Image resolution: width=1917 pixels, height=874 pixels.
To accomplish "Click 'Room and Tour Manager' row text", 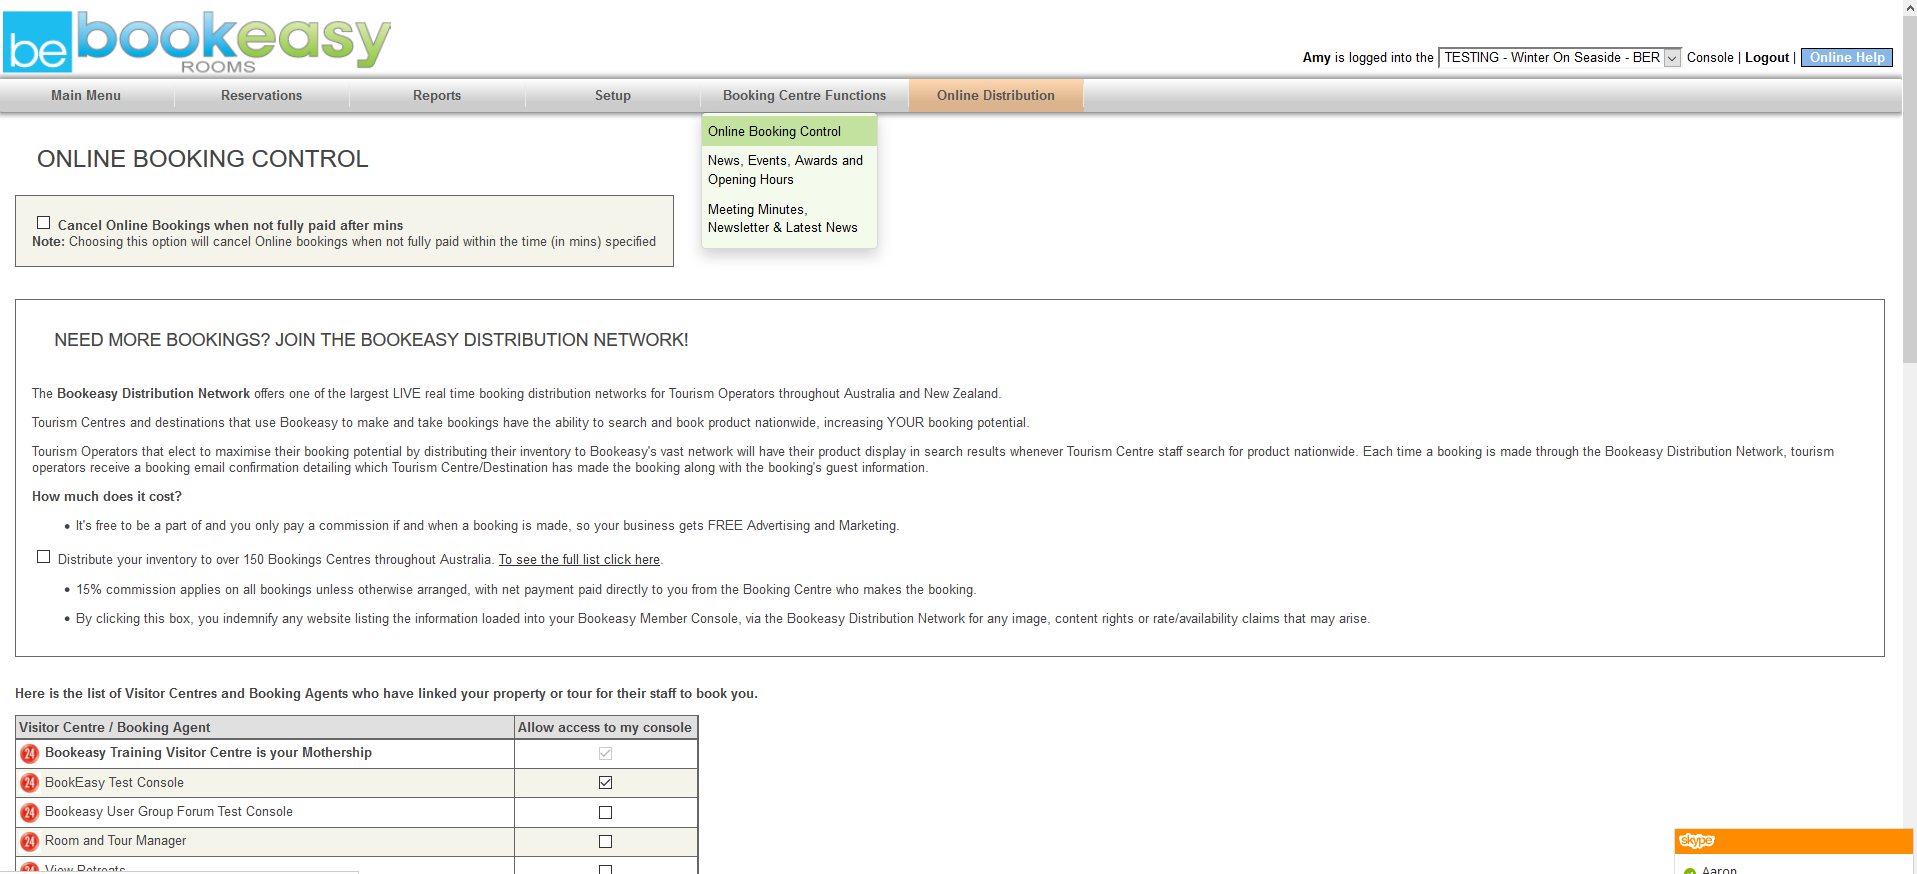I will [115, 841].
